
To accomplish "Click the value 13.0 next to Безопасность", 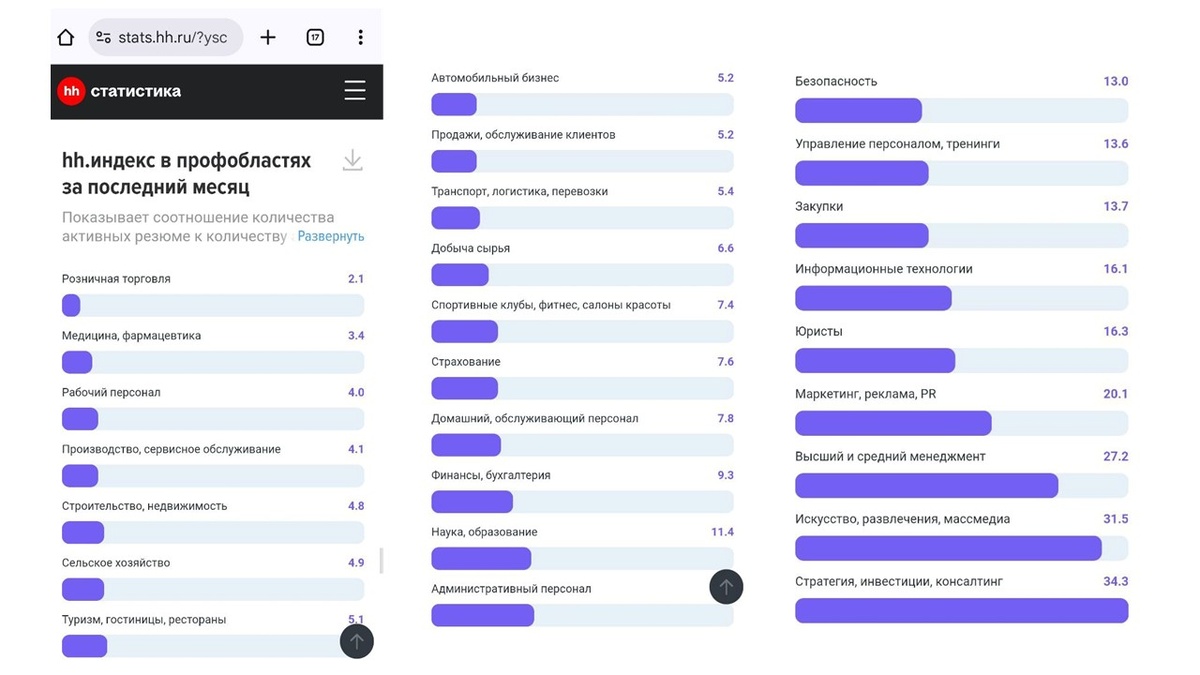I will 1115,81.
